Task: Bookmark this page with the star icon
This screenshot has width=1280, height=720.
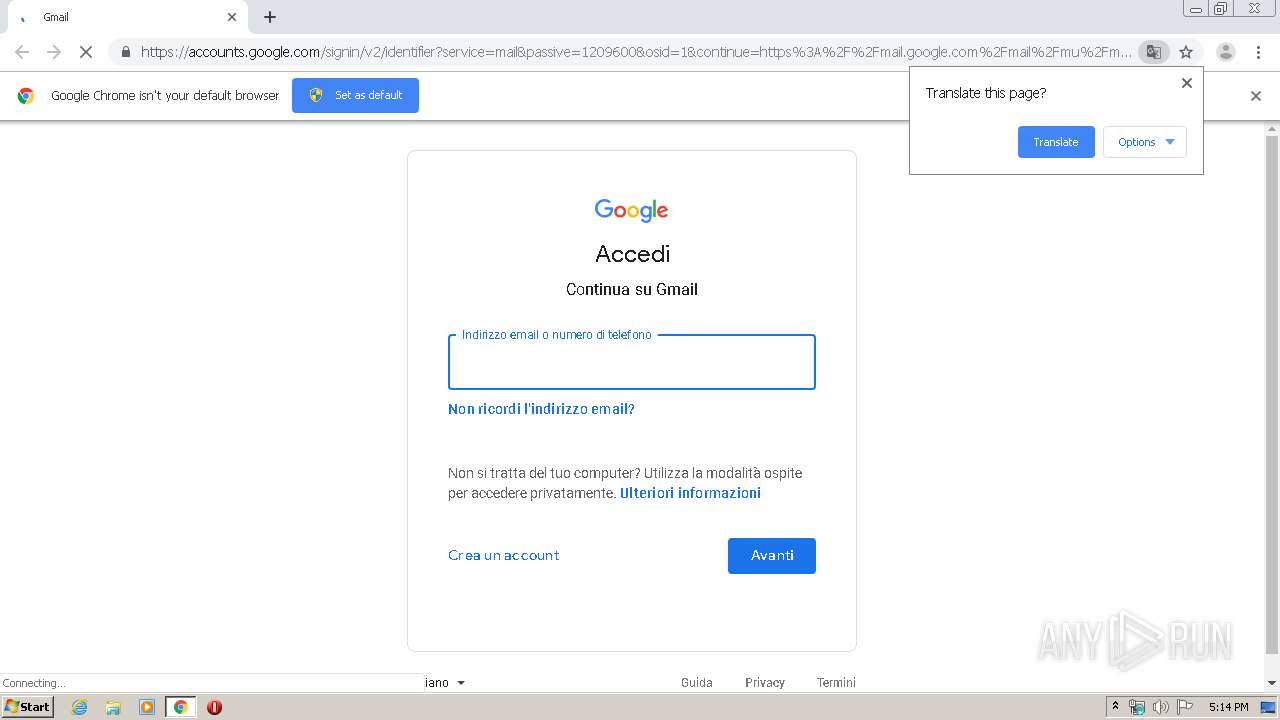Action: (1186, 52)
